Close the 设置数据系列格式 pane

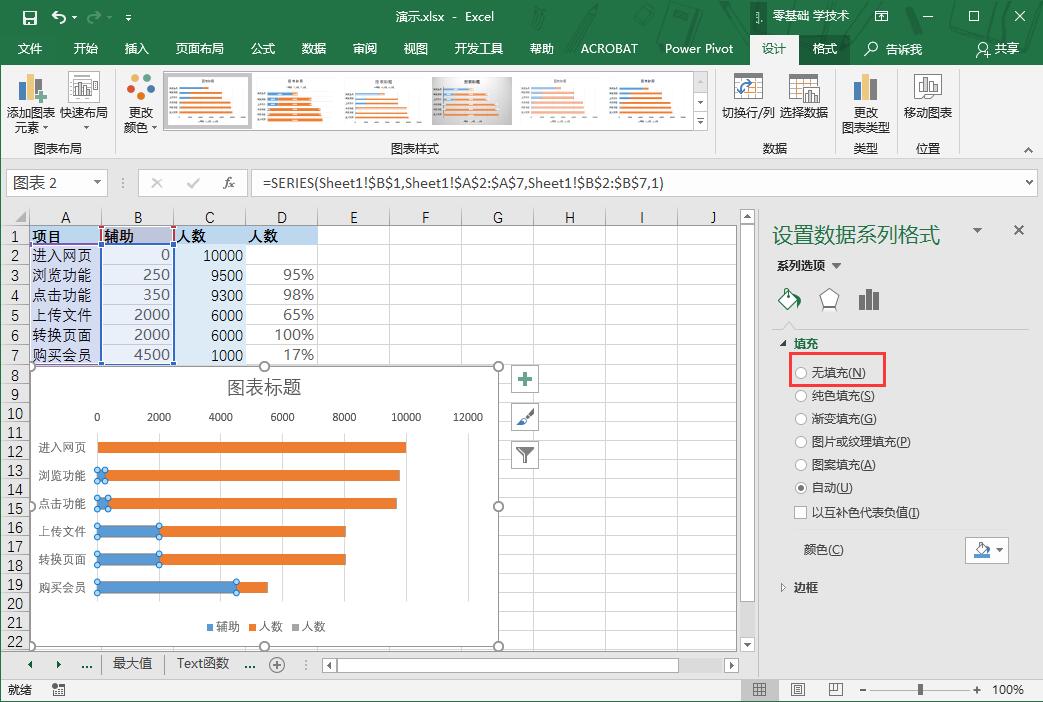1018,230
